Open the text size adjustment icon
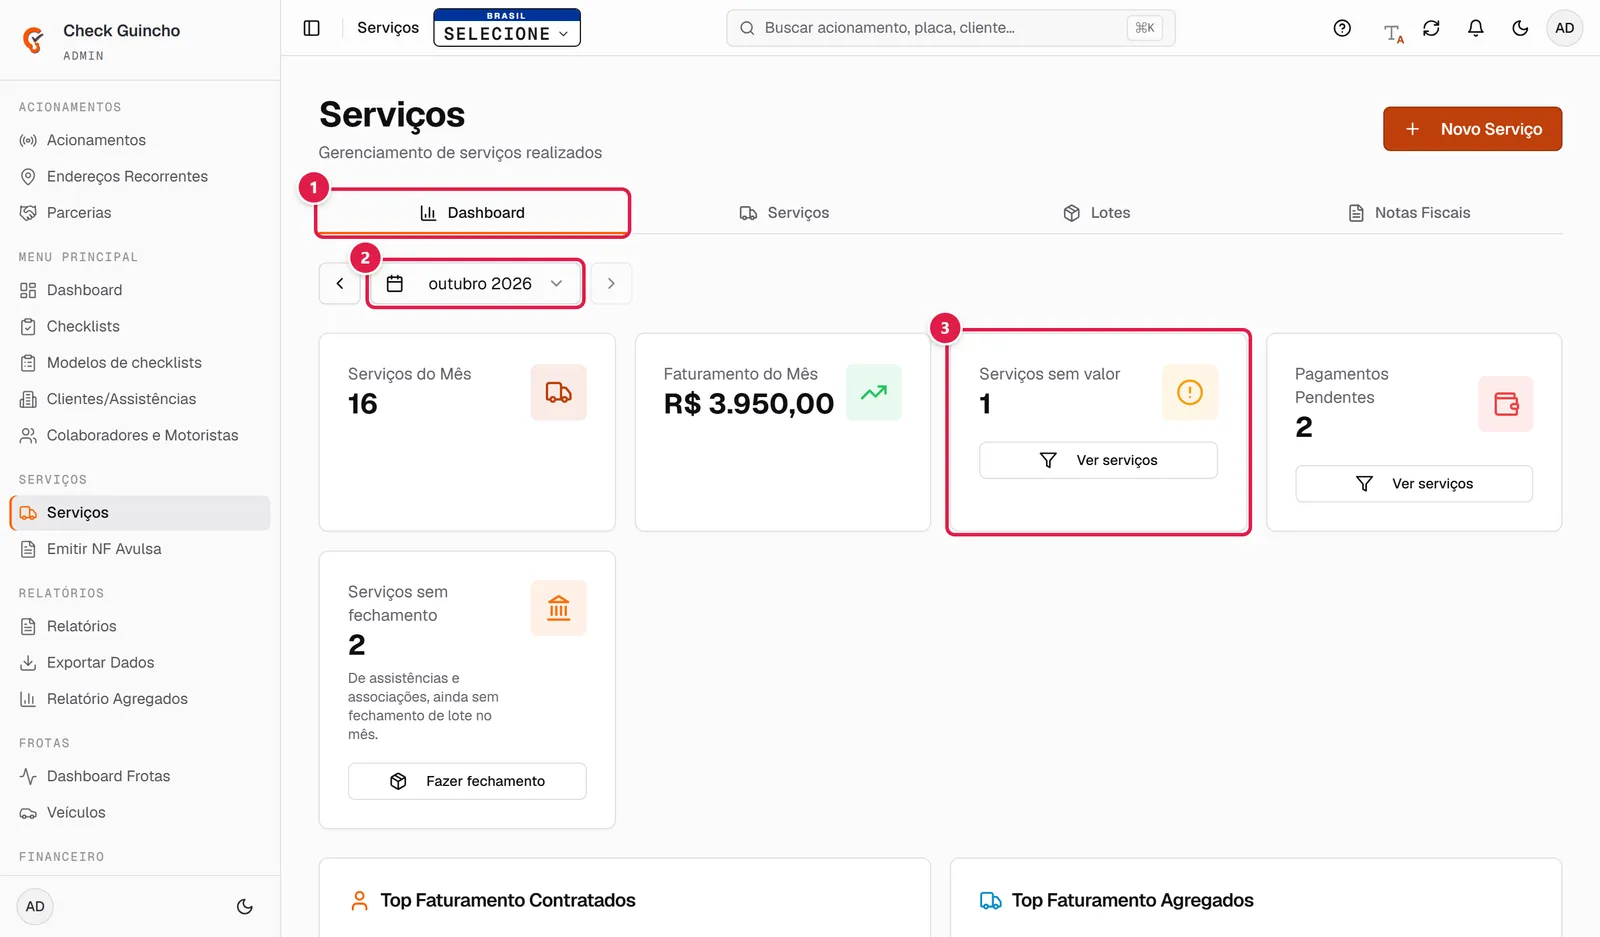Screen dimensions: 1600x937 [x=1393, y=32]
